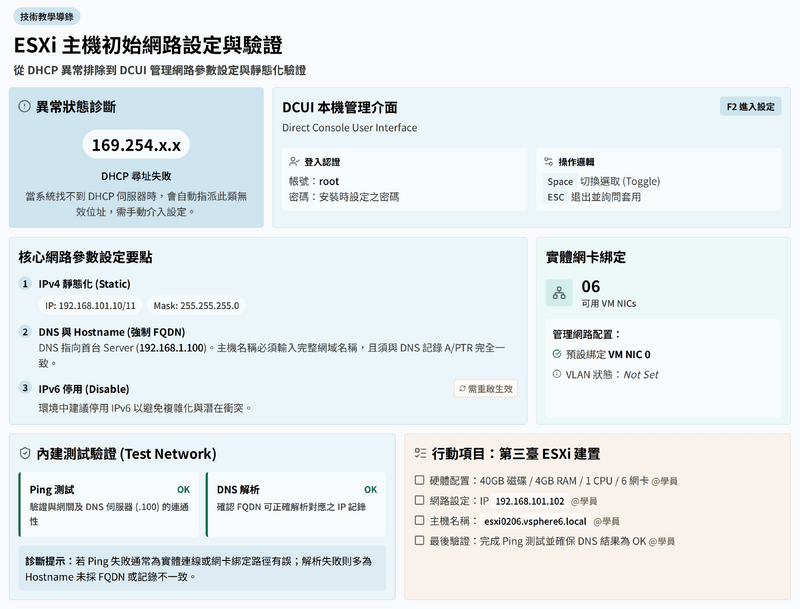Click the network icon beside 06 VM NICs
The height and width of the screenshot is (609, 800).
(558, 293)
